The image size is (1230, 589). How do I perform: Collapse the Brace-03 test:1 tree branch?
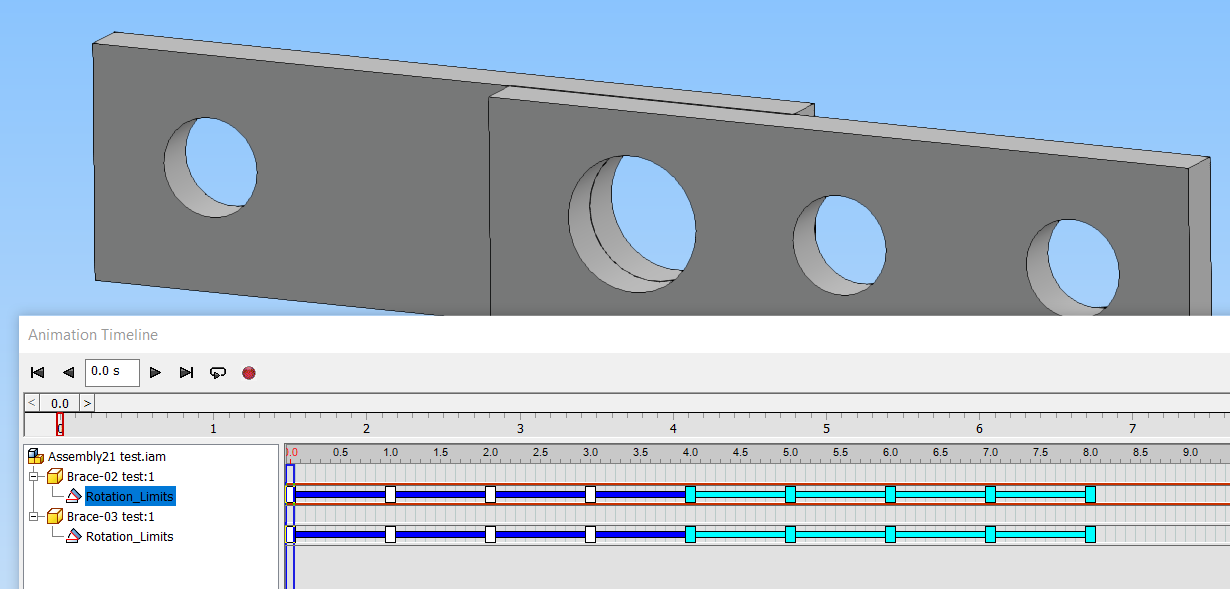pos(33,516)
